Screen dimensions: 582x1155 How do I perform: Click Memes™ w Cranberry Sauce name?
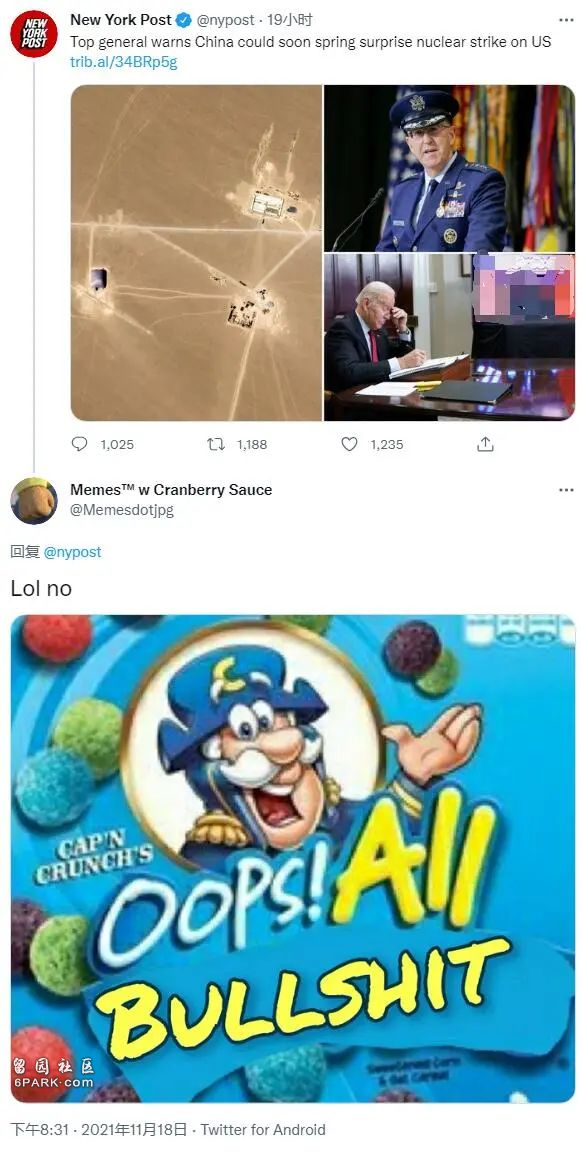[x=171, y=490]
